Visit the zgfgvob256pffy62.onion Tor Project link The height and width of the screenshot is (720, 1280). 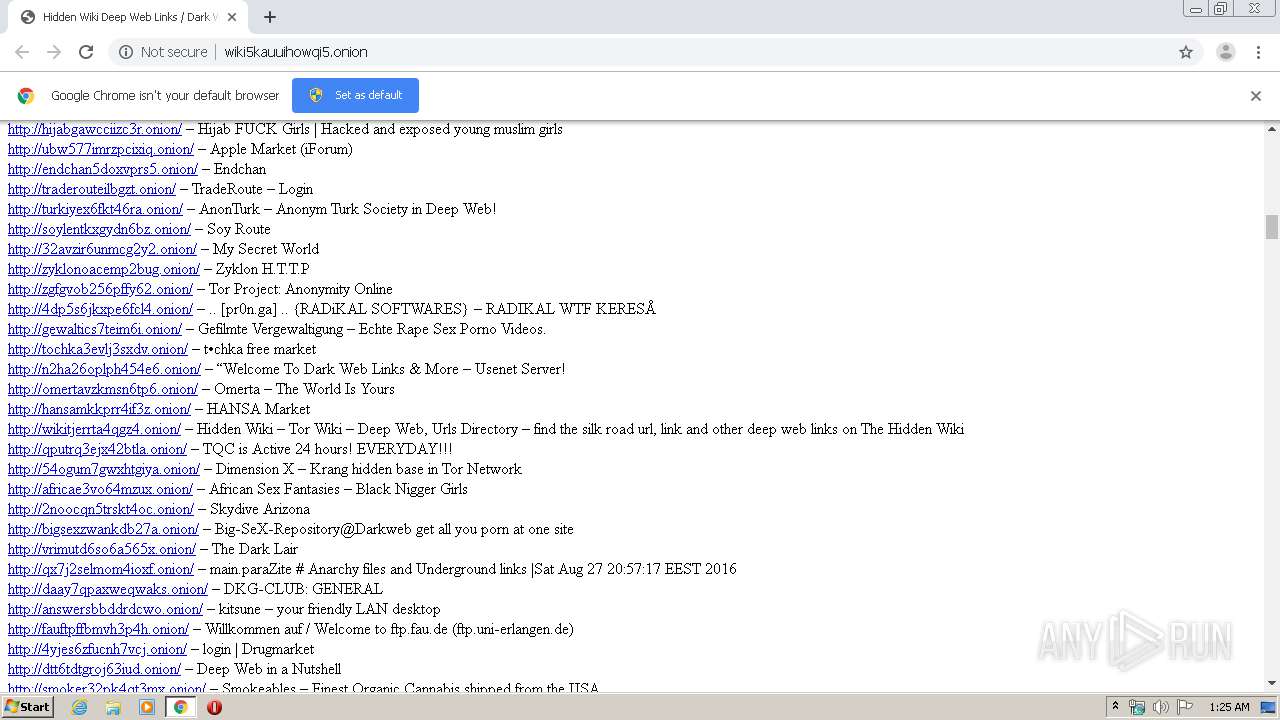click(x=100, y=289)
